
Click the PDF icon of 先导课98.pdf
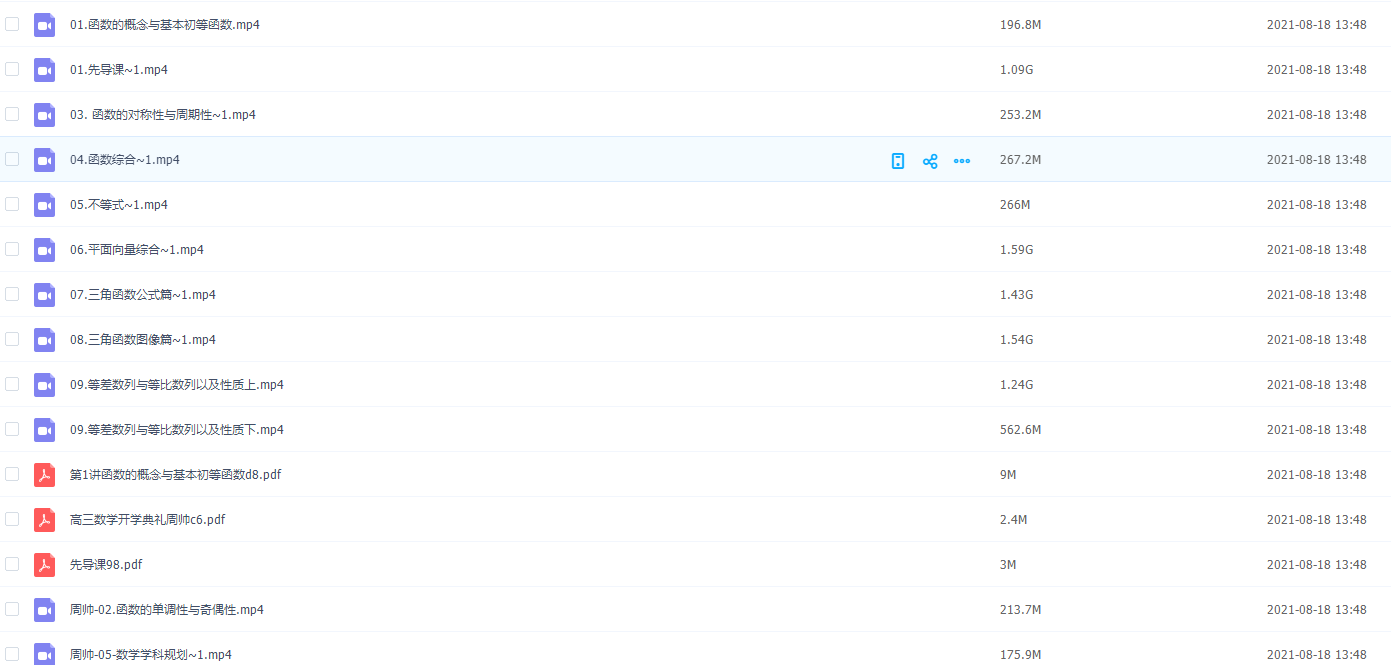(x=44, y=565)
